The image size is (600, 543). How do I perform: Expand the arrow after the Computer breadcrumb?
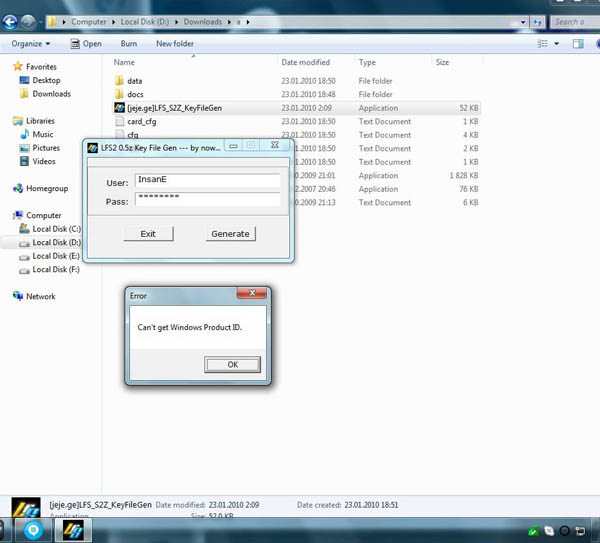114,22
